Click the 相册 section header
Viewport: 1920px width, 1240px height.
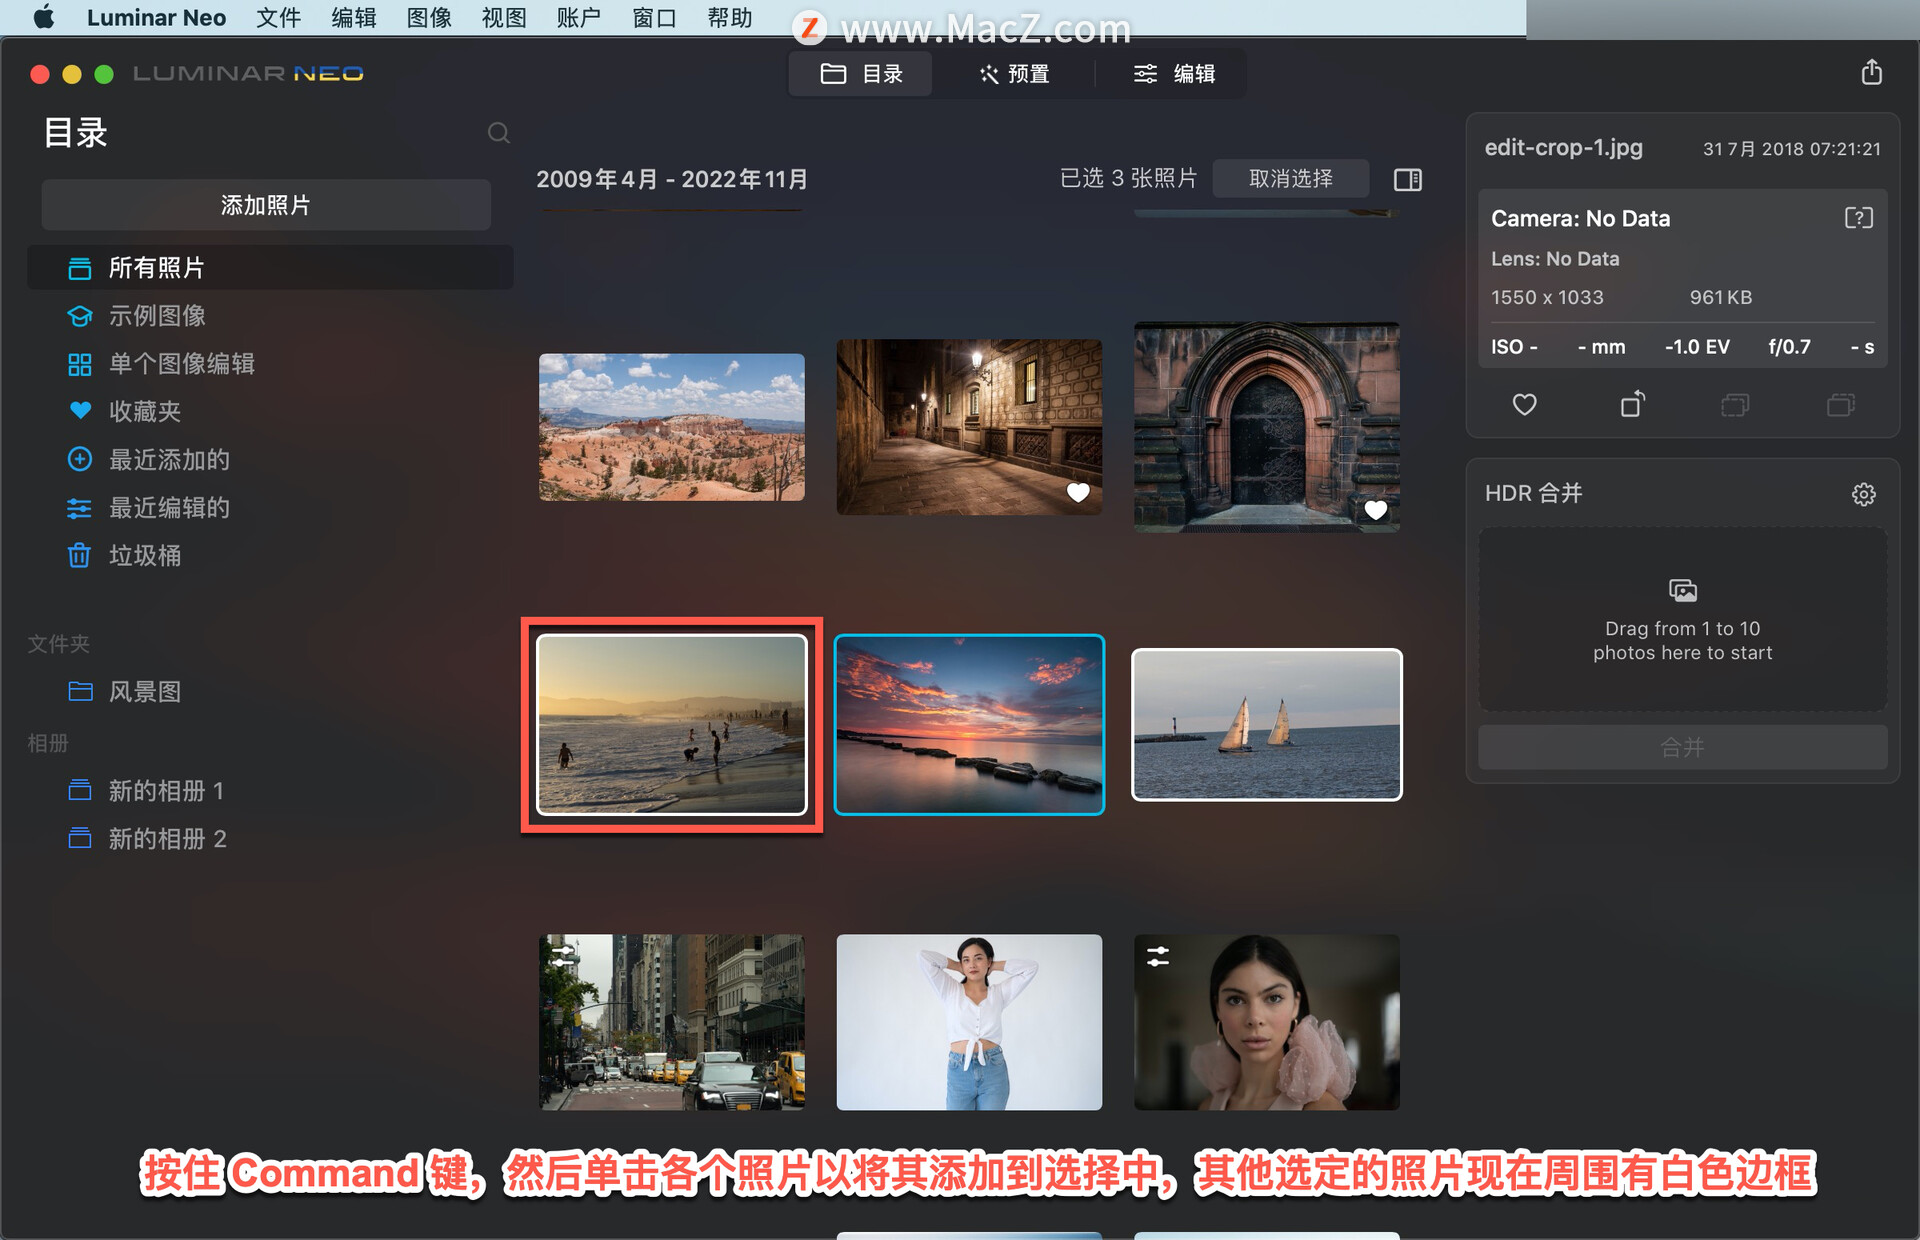point(48,743)
